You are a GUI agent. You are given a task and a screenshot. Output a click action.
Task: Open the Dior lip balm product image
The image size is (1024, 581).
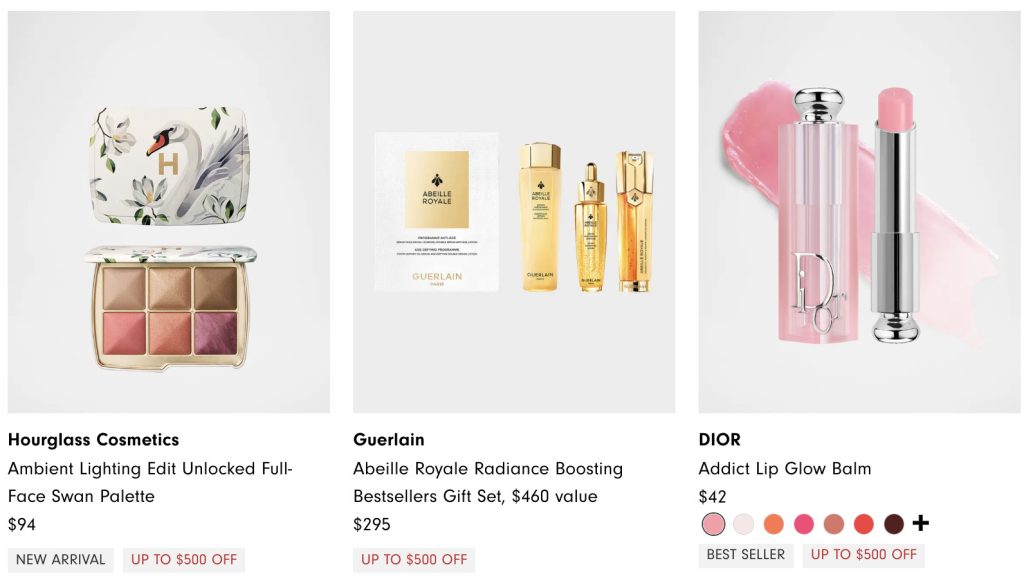point(859,212)
